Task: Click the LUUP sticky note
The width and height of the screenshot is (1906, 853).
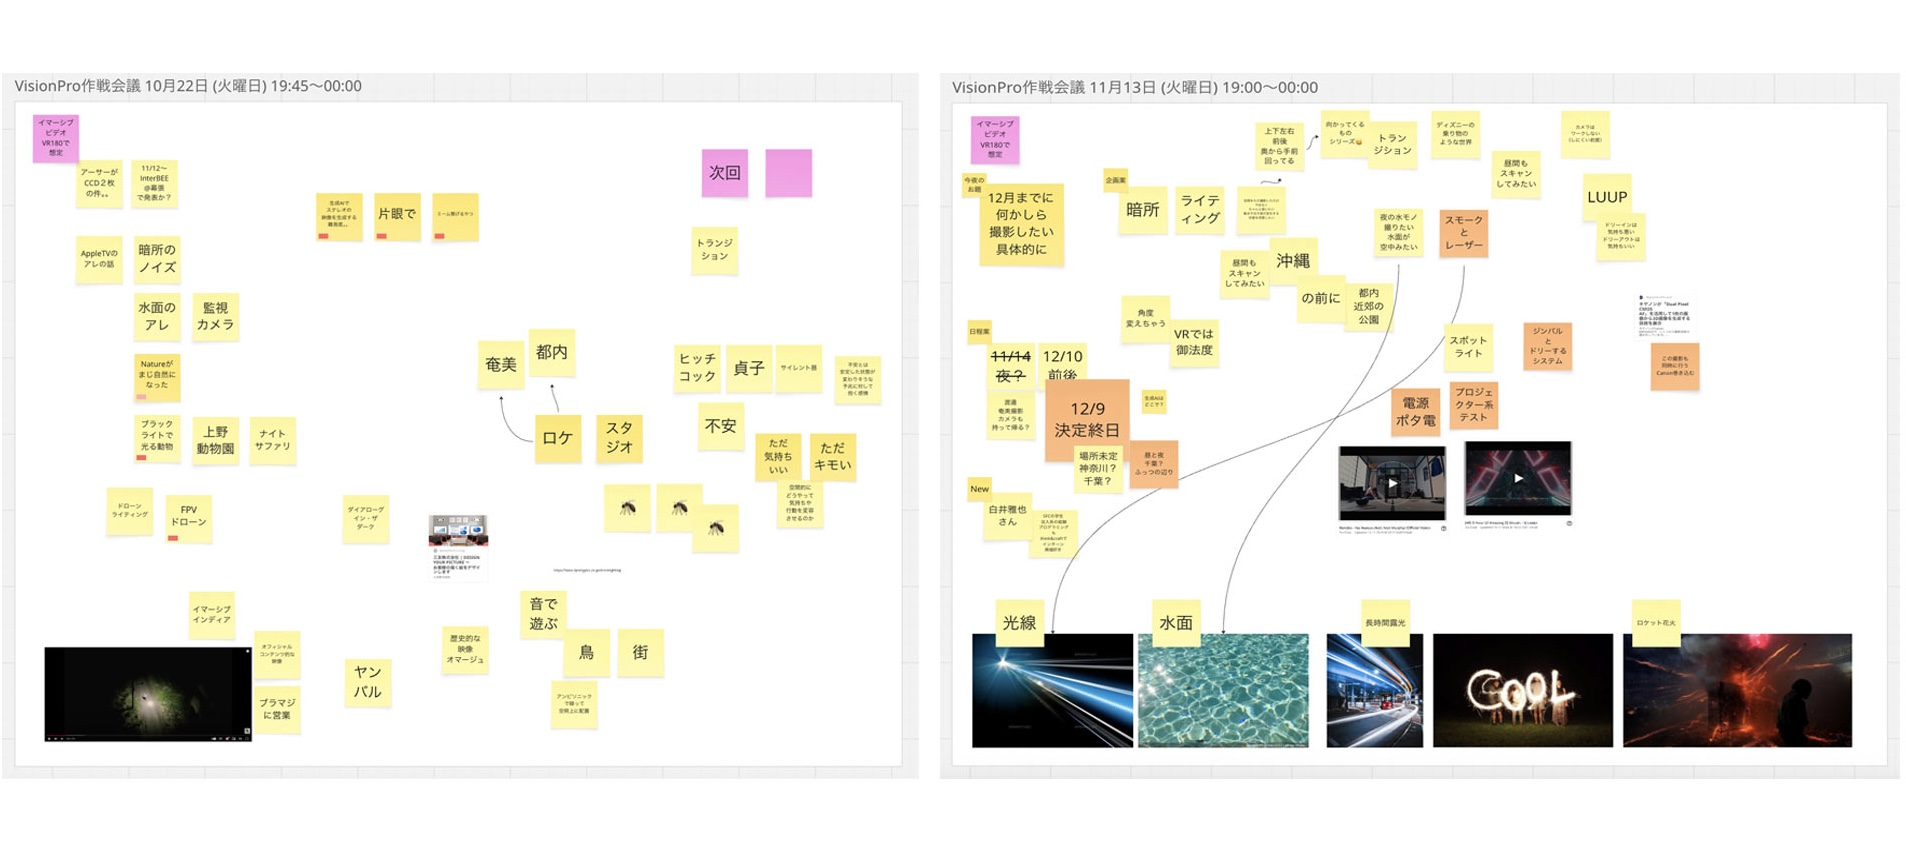Action: pos(1607,197)
